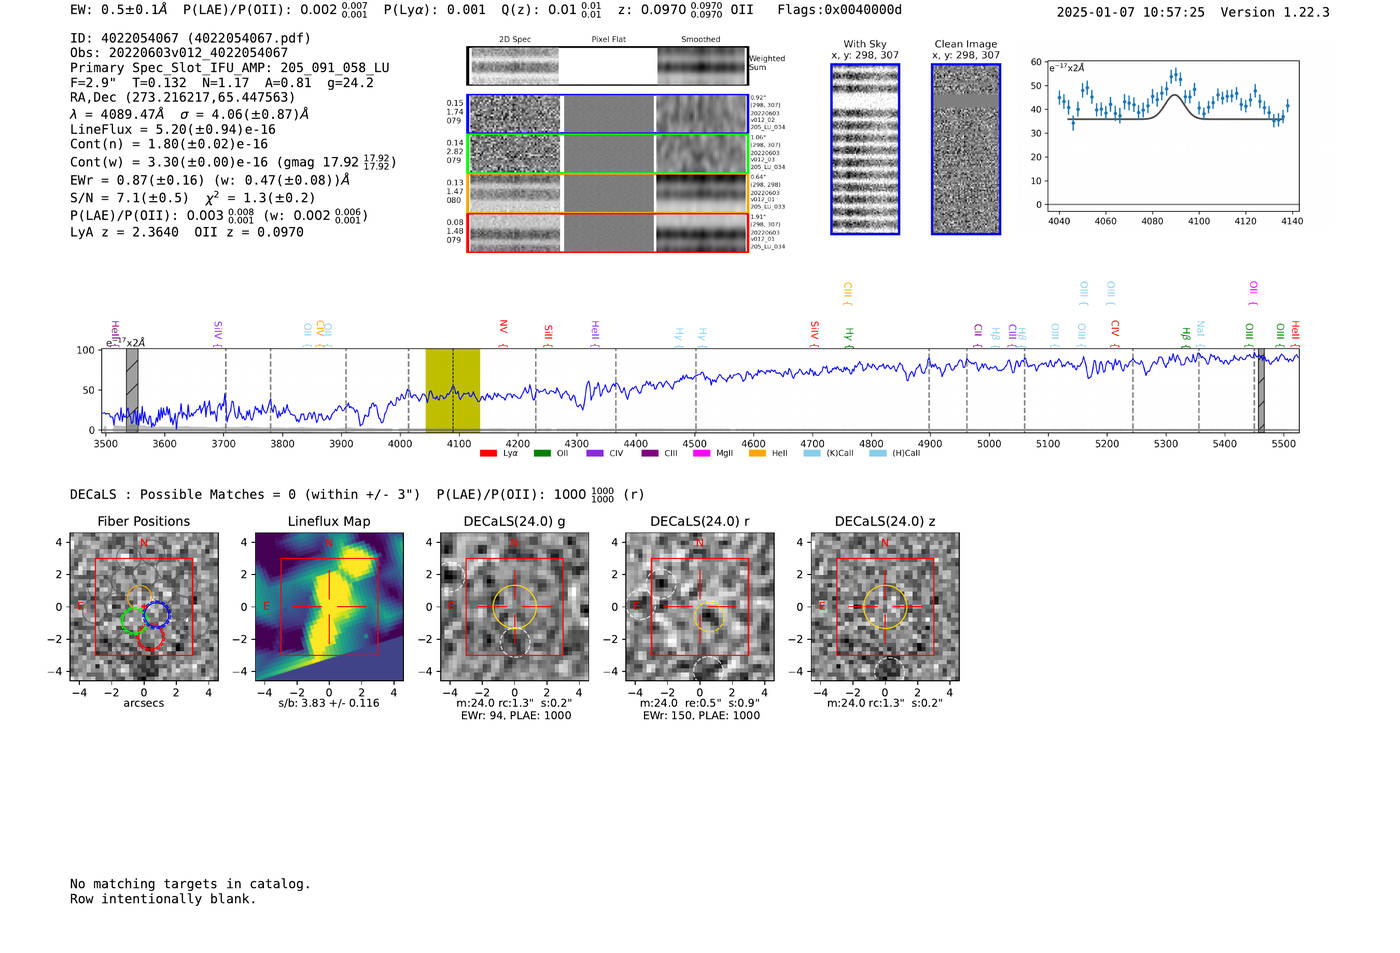Click the s/b: 3.83 +/- 0.116 caption
The image size is (1400, 953).
[329, 703]
